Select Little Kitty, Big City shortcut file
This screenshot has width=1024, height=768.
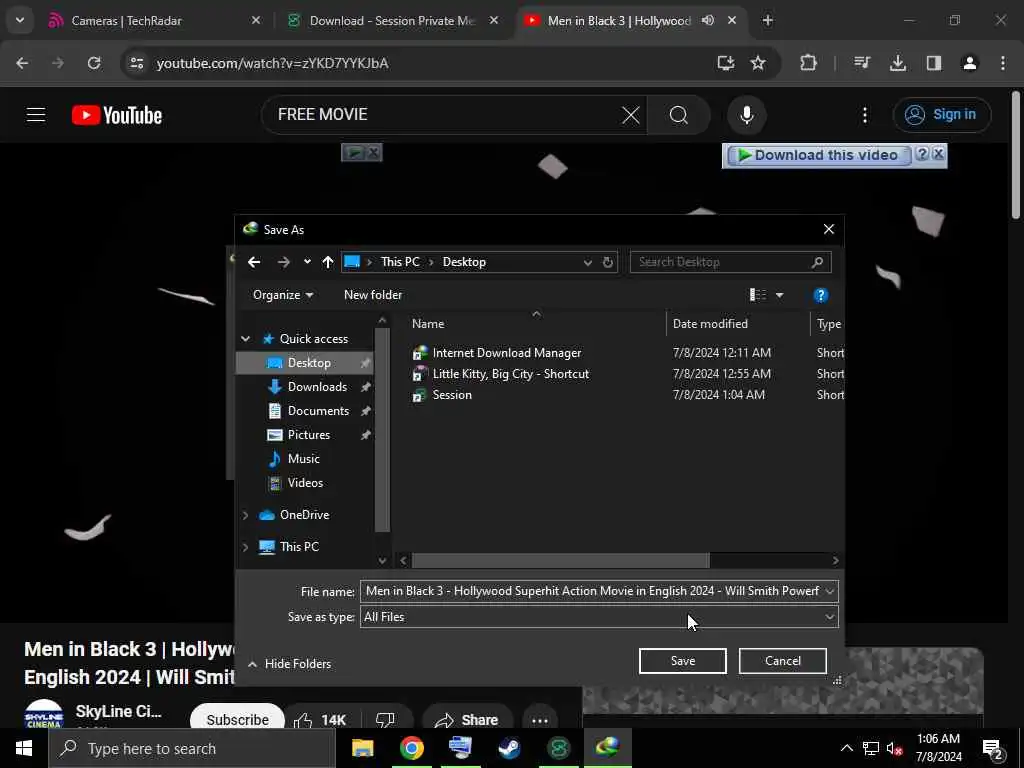pyautogui.click(x=510, y=374)
